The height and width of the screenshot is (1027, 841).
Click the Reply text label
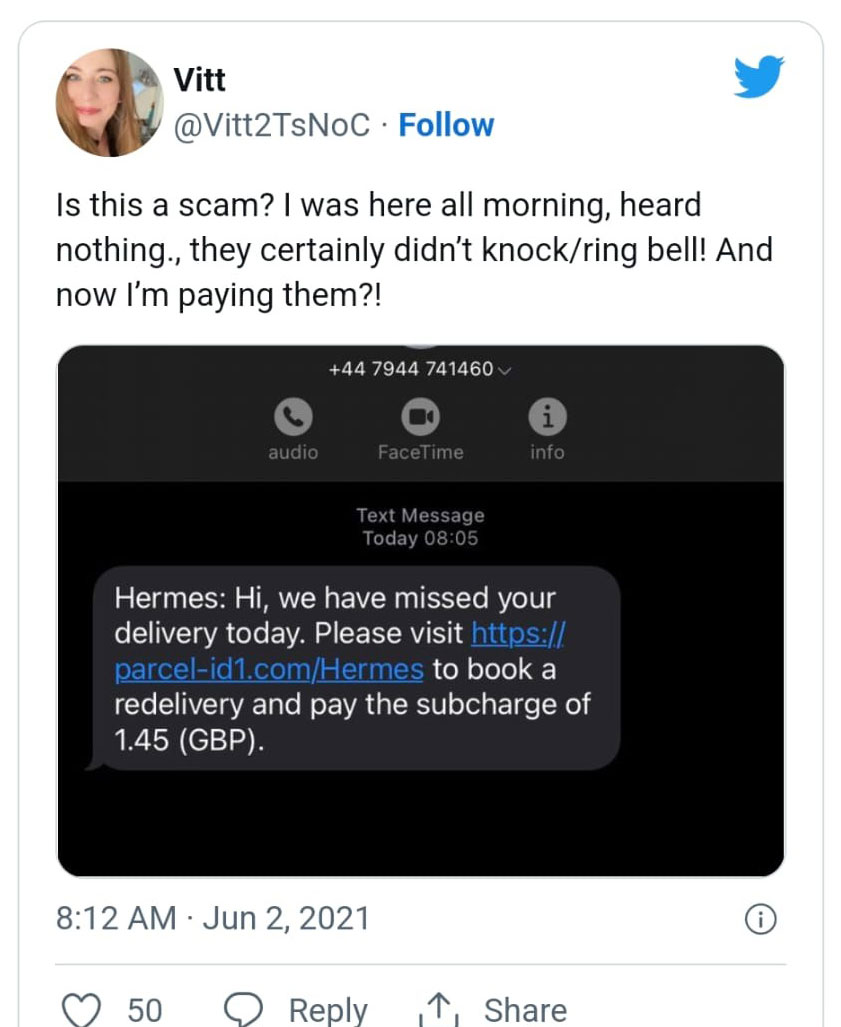(x=328, y=1009)
